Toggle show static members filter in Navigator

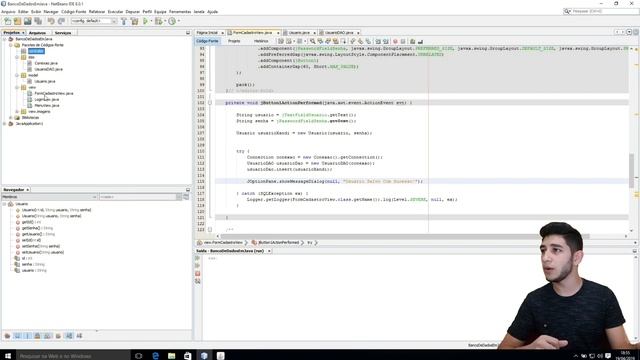(27, 336)
